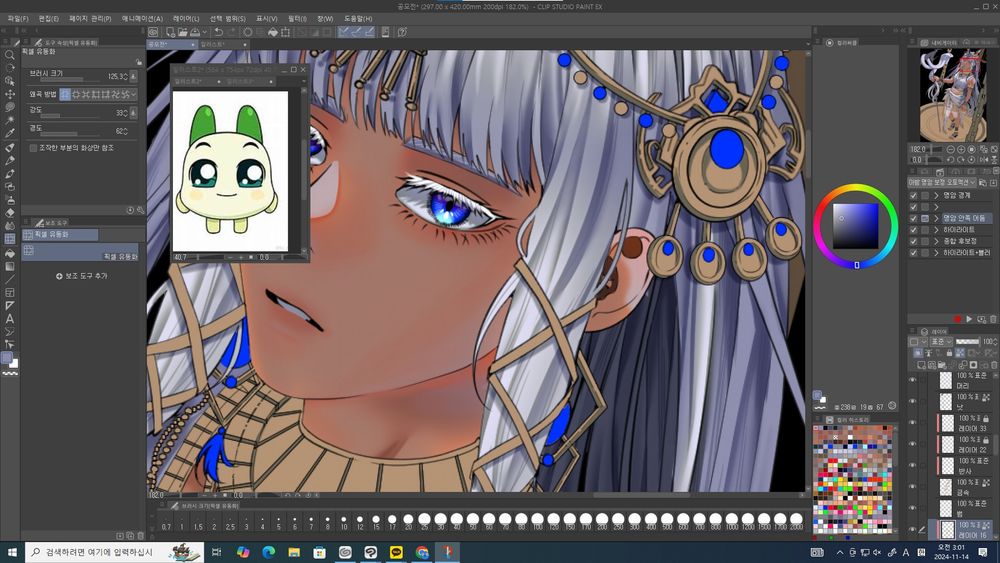Open the 레이어(L) menu
Viewport: 1000px width, 563px height.
point(186,18)
